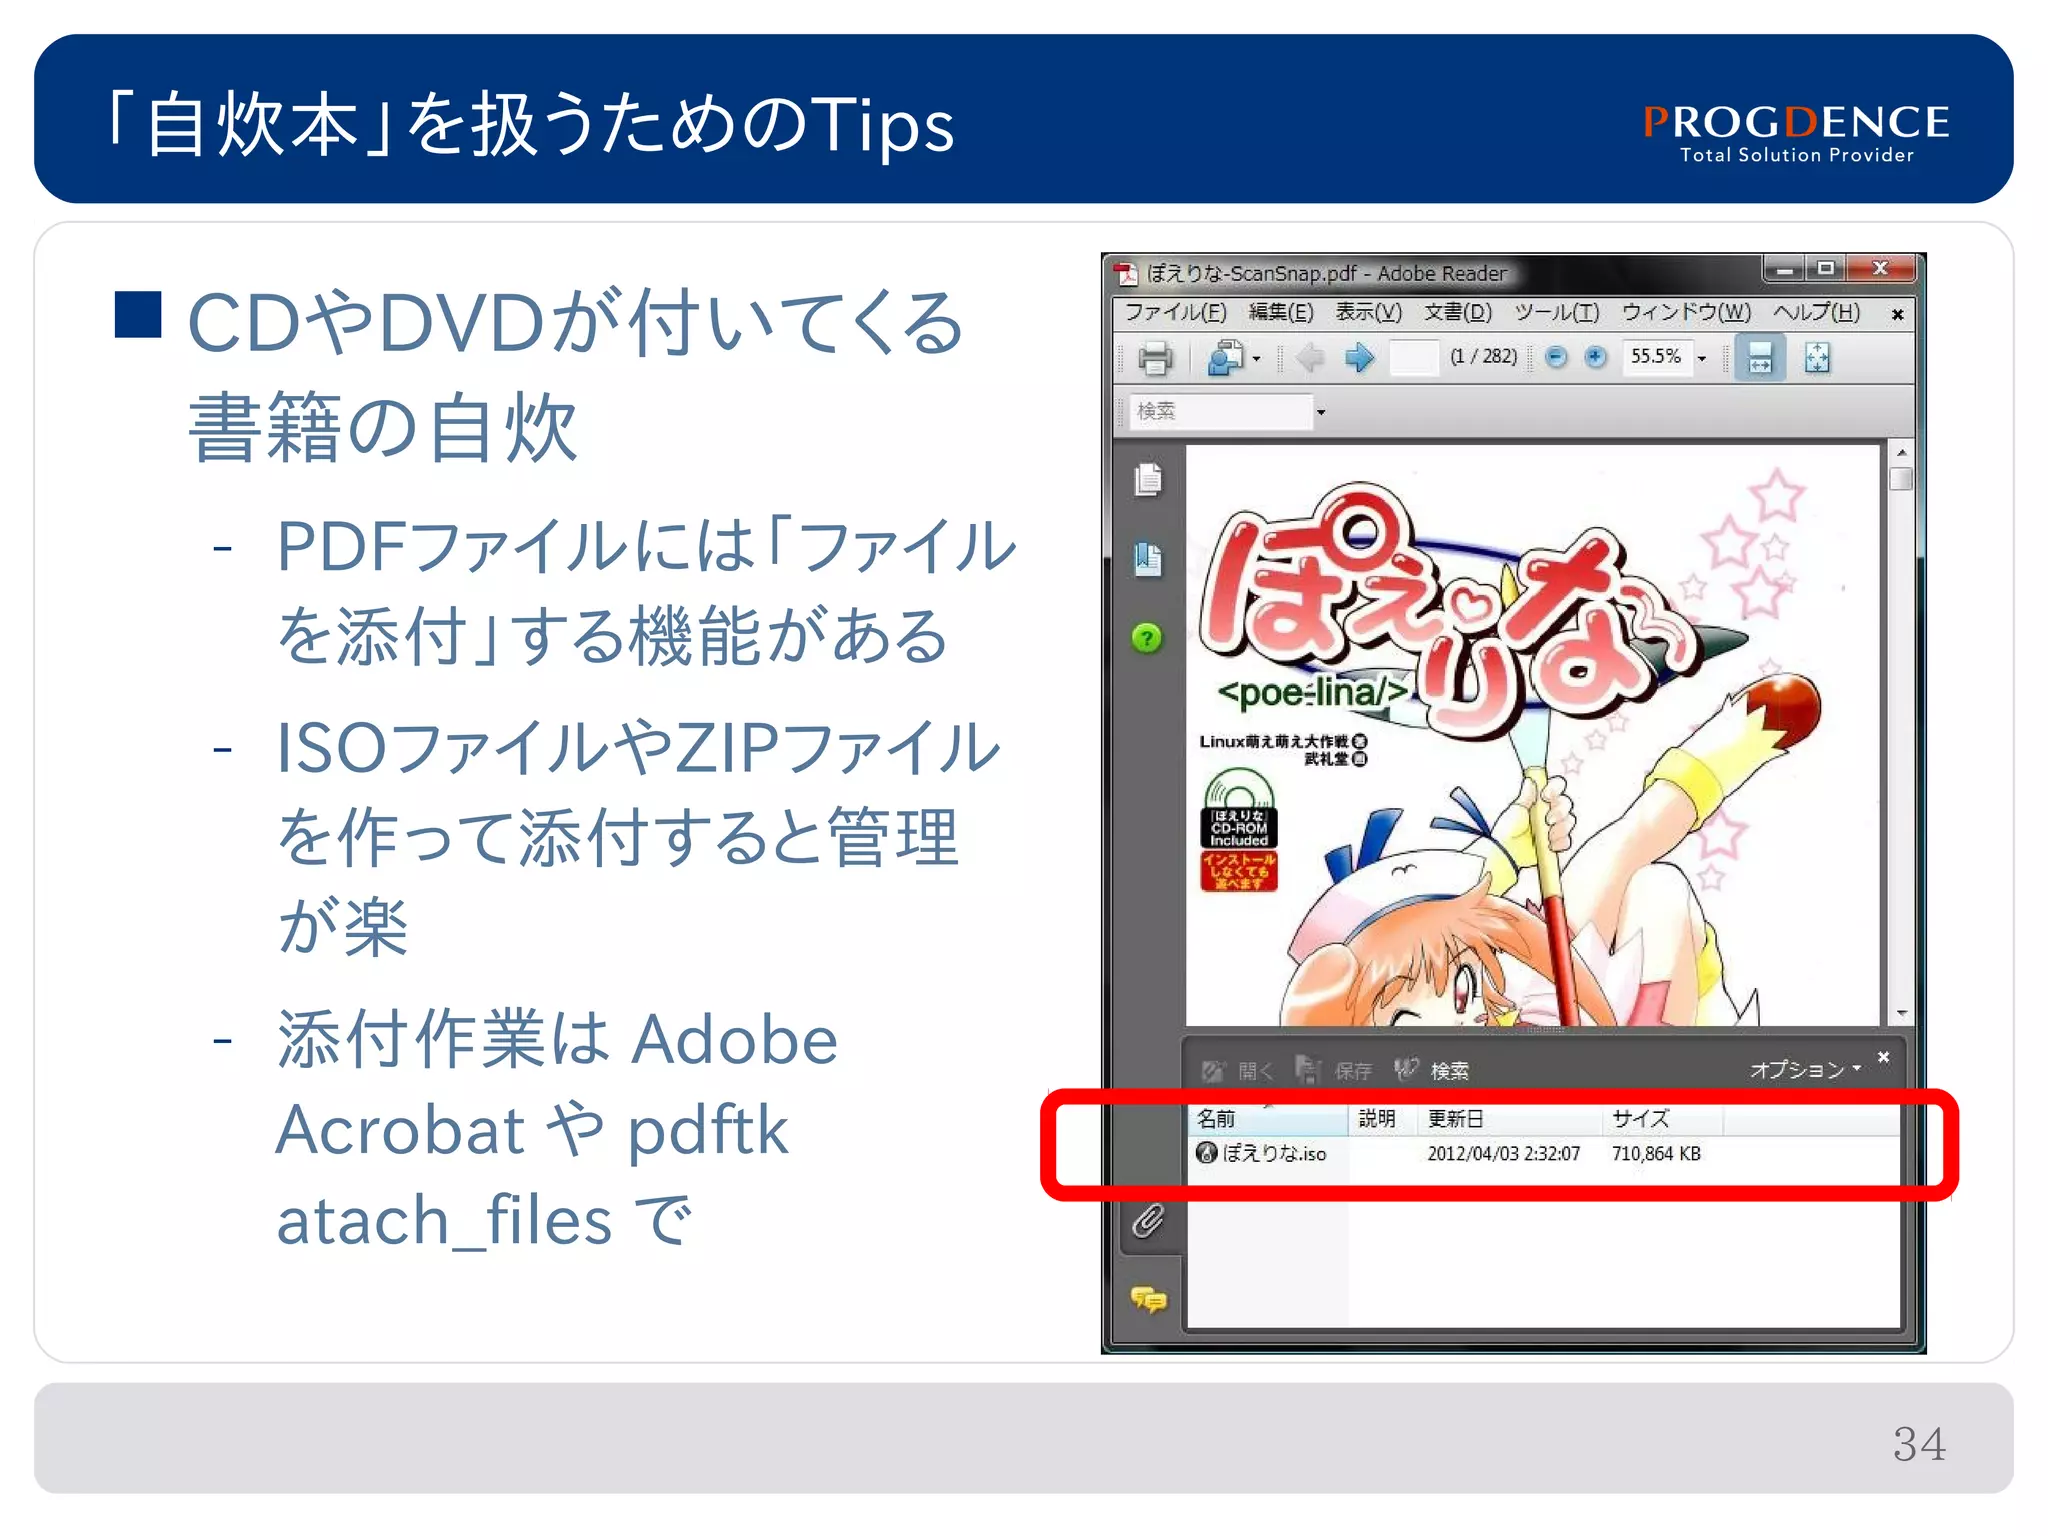This screenshot has width=2048, height=1536.
Task: Click the (1 / 282) page count text
Action: [x=1484, y=357]
